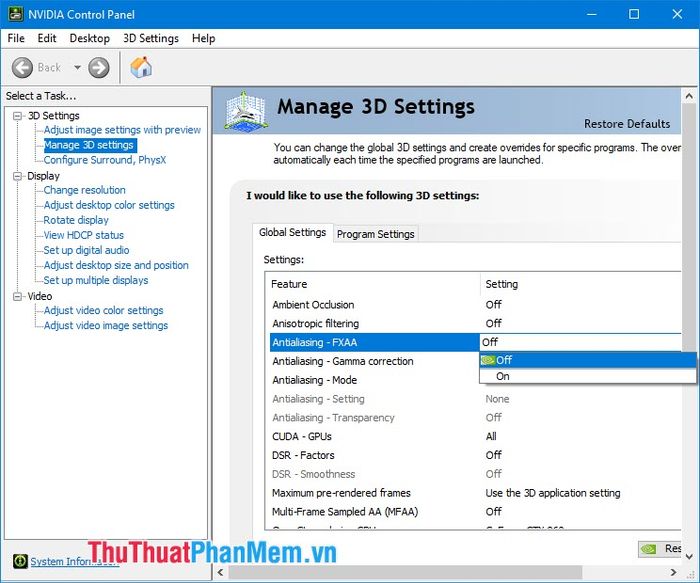Click the Setting column header
Image resolution: width=700 pixels, height=583 pixels.
[x=581, y=284]
